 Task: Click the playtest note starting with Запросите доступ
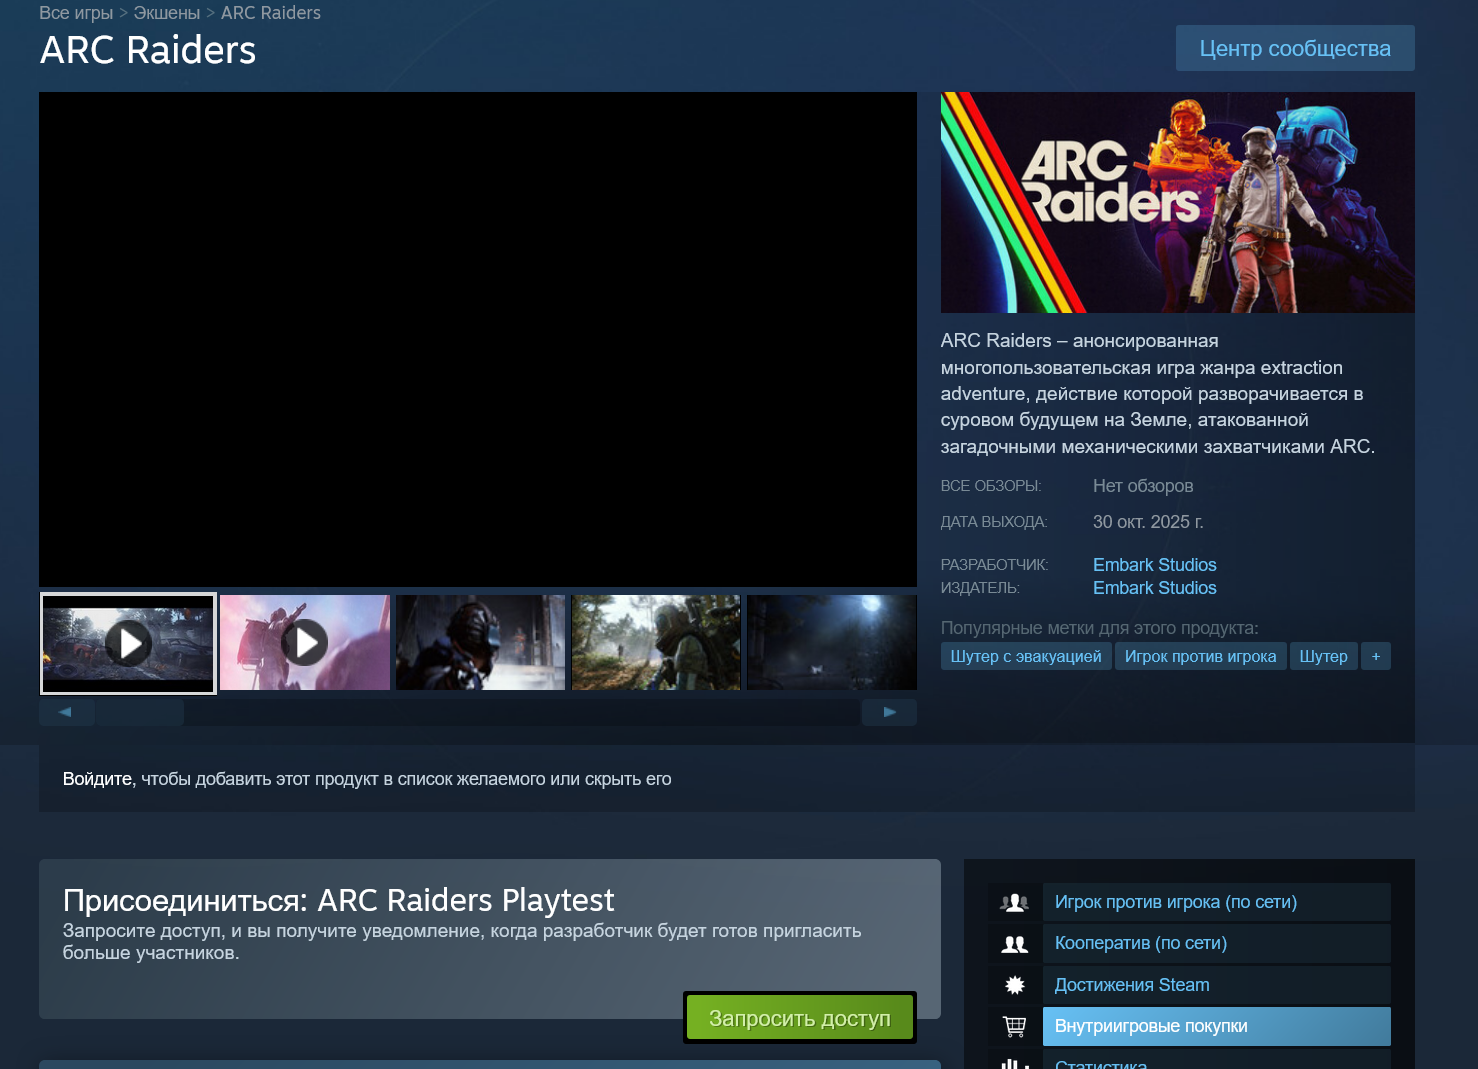[462, 942]
